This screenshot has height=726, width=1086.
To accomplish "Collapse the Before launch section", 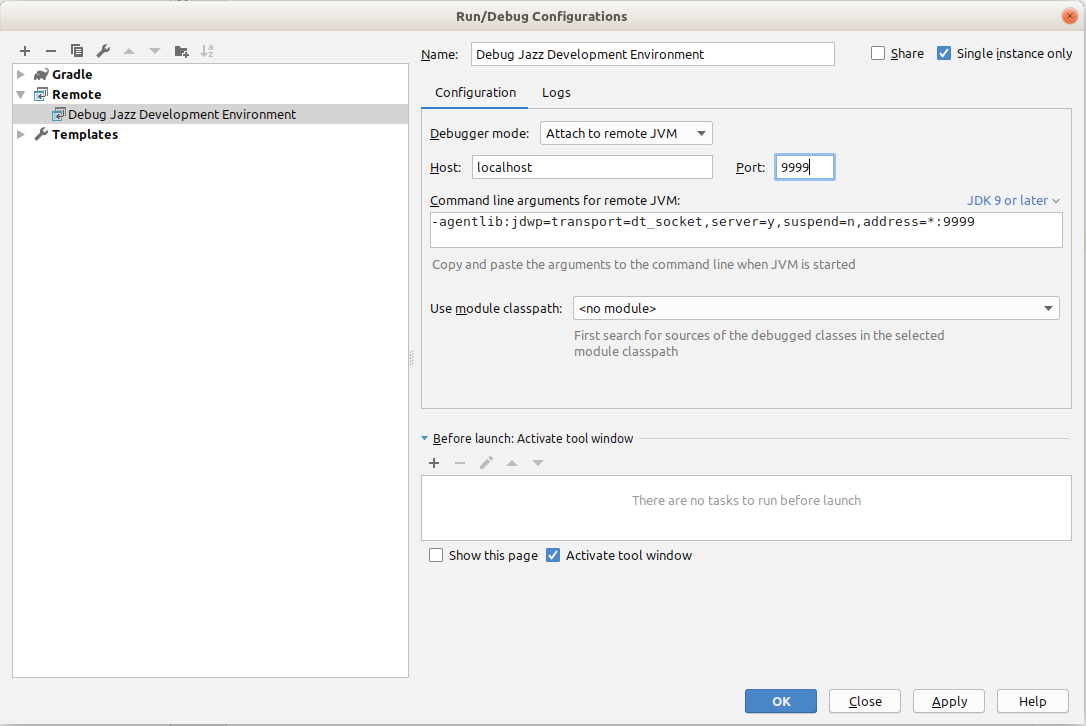I will click(425, 439).
